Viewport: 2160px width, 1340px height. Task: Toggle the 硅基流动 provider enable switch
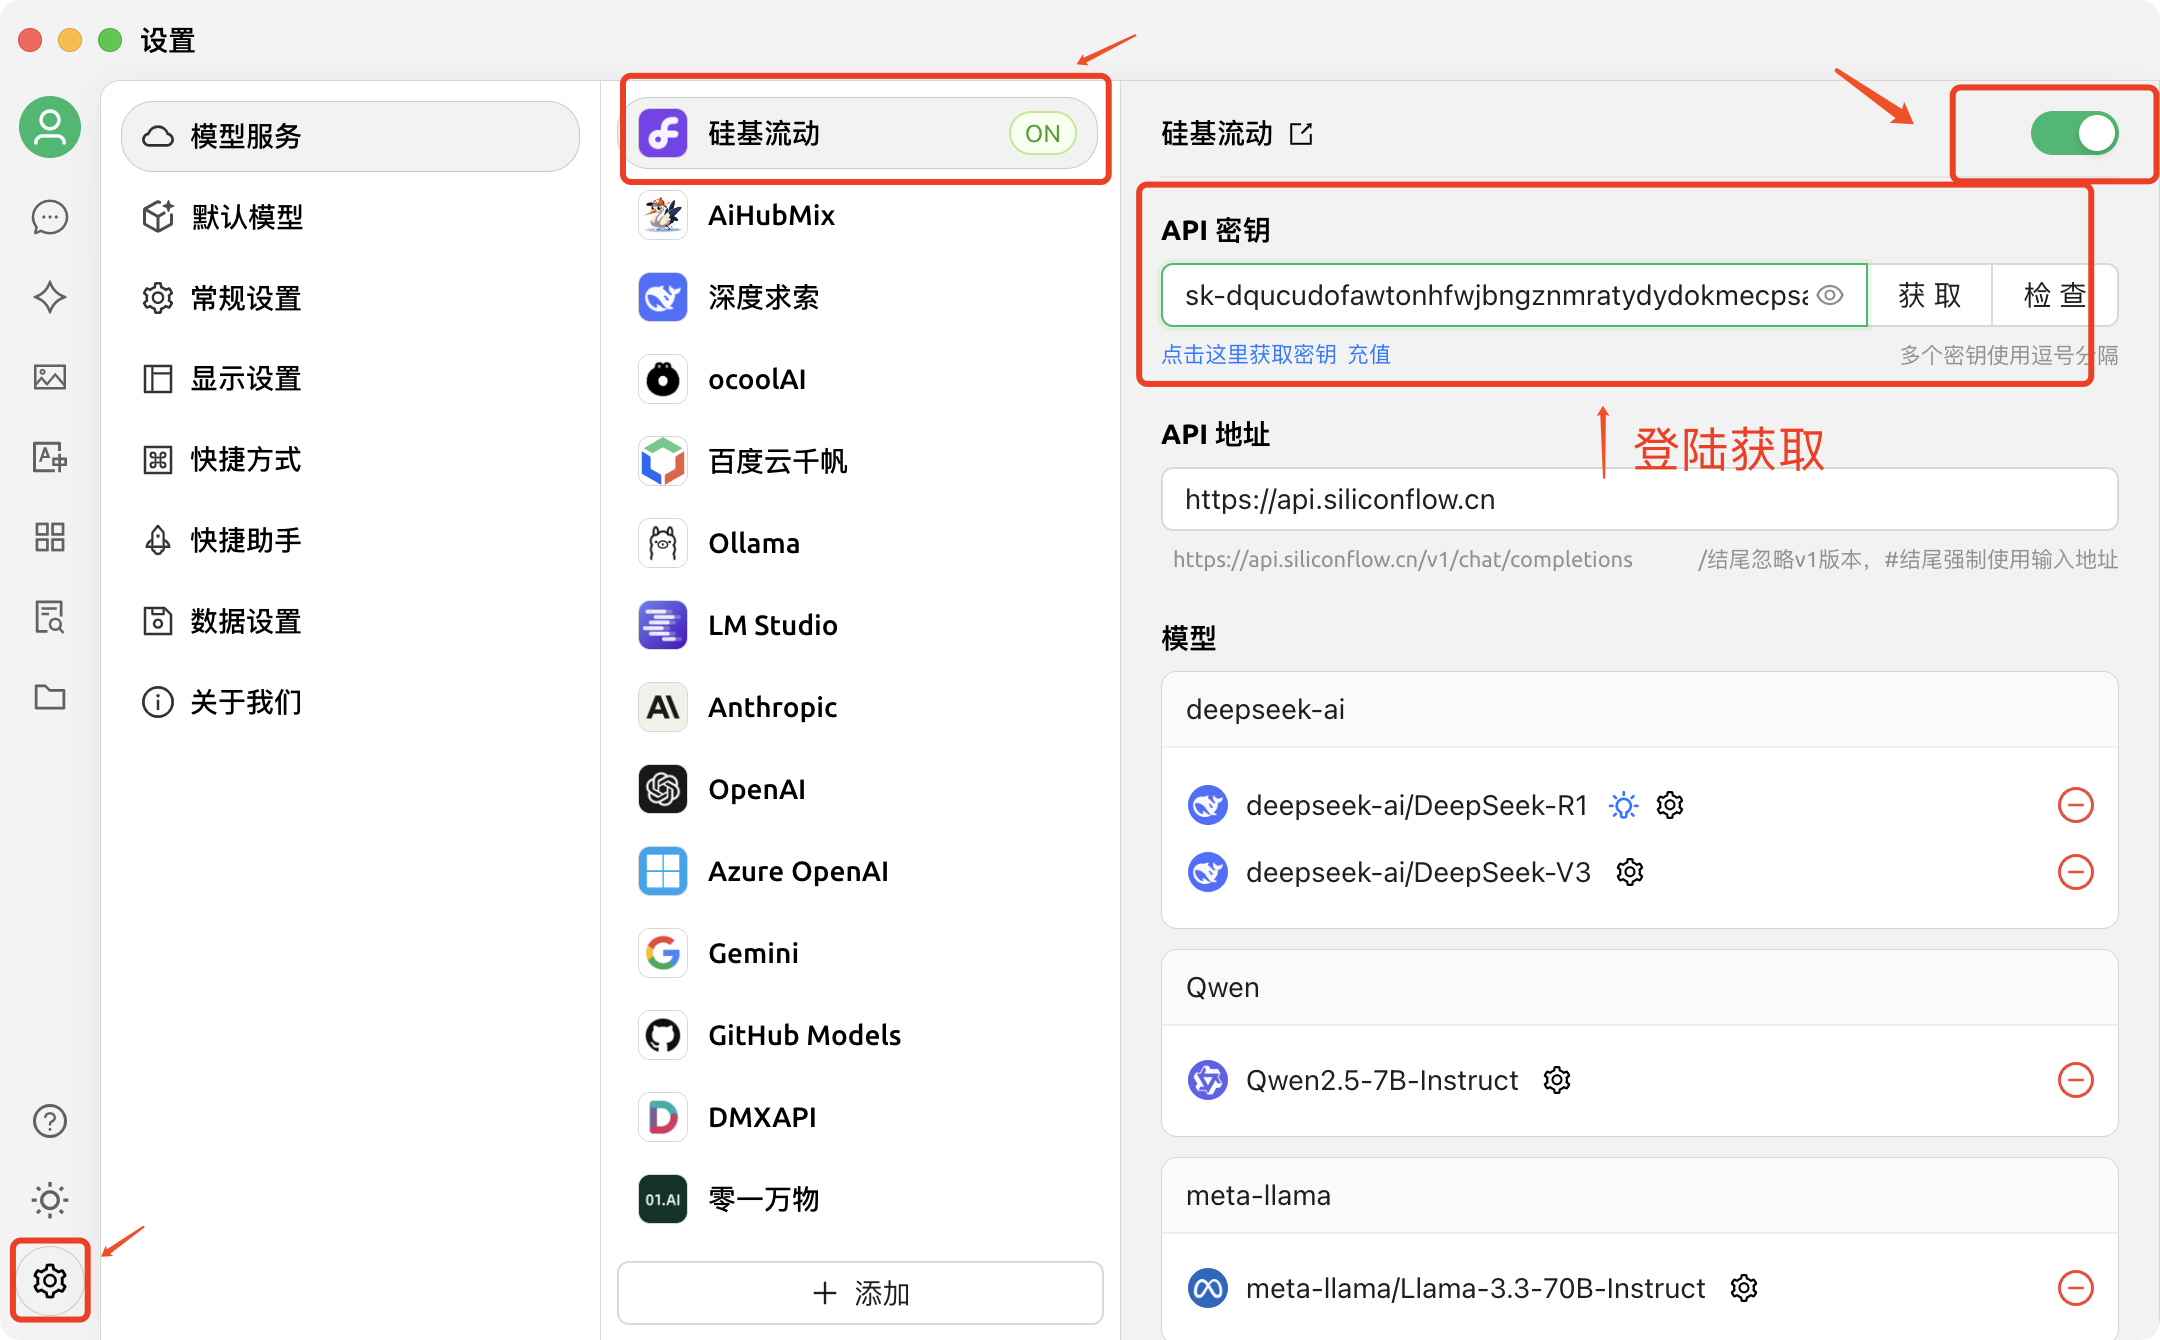click(2073, 134)
